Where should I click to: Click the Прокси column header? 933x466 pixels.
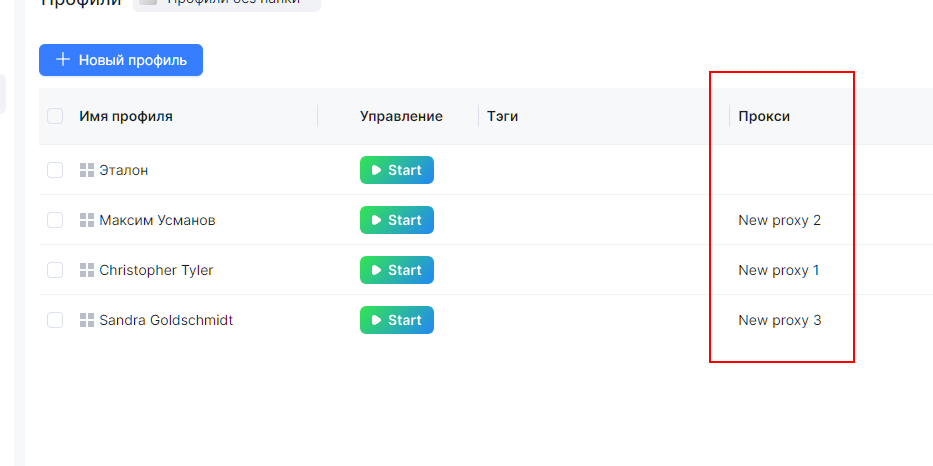pyautogui.click(x=764, y=116)
